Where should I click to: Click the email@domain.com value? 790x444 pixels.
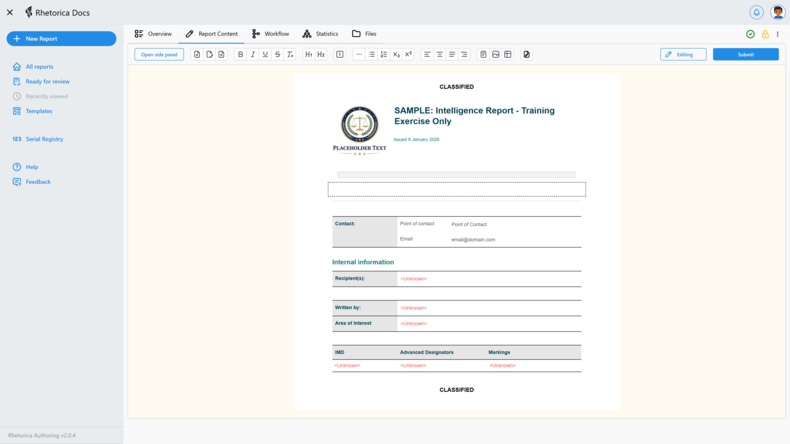[x=473, y=240]
